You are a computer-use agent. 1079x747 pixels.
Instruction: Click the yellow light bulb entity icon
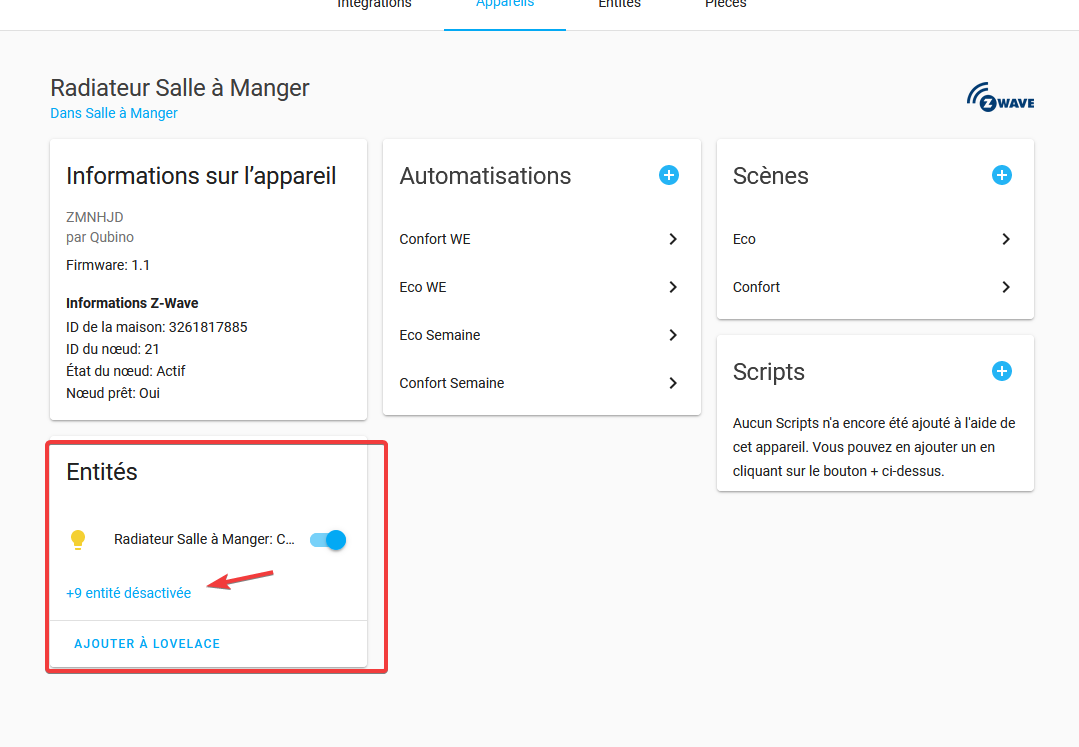coord(78,539)
